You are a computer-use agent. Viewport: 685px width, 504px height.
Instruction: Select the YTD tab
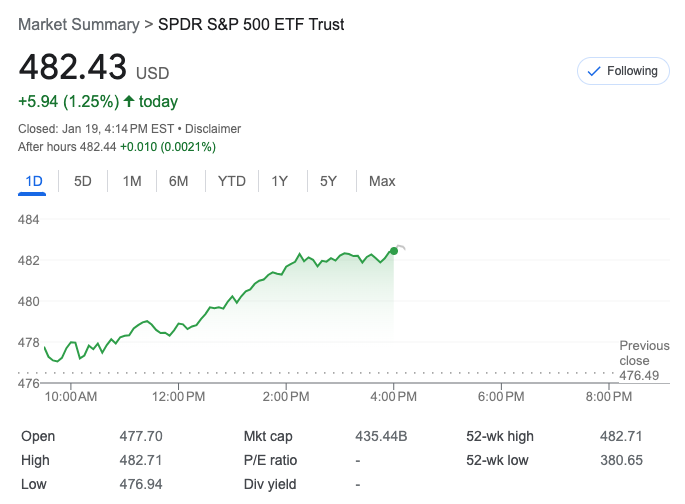tap(232, 181)
